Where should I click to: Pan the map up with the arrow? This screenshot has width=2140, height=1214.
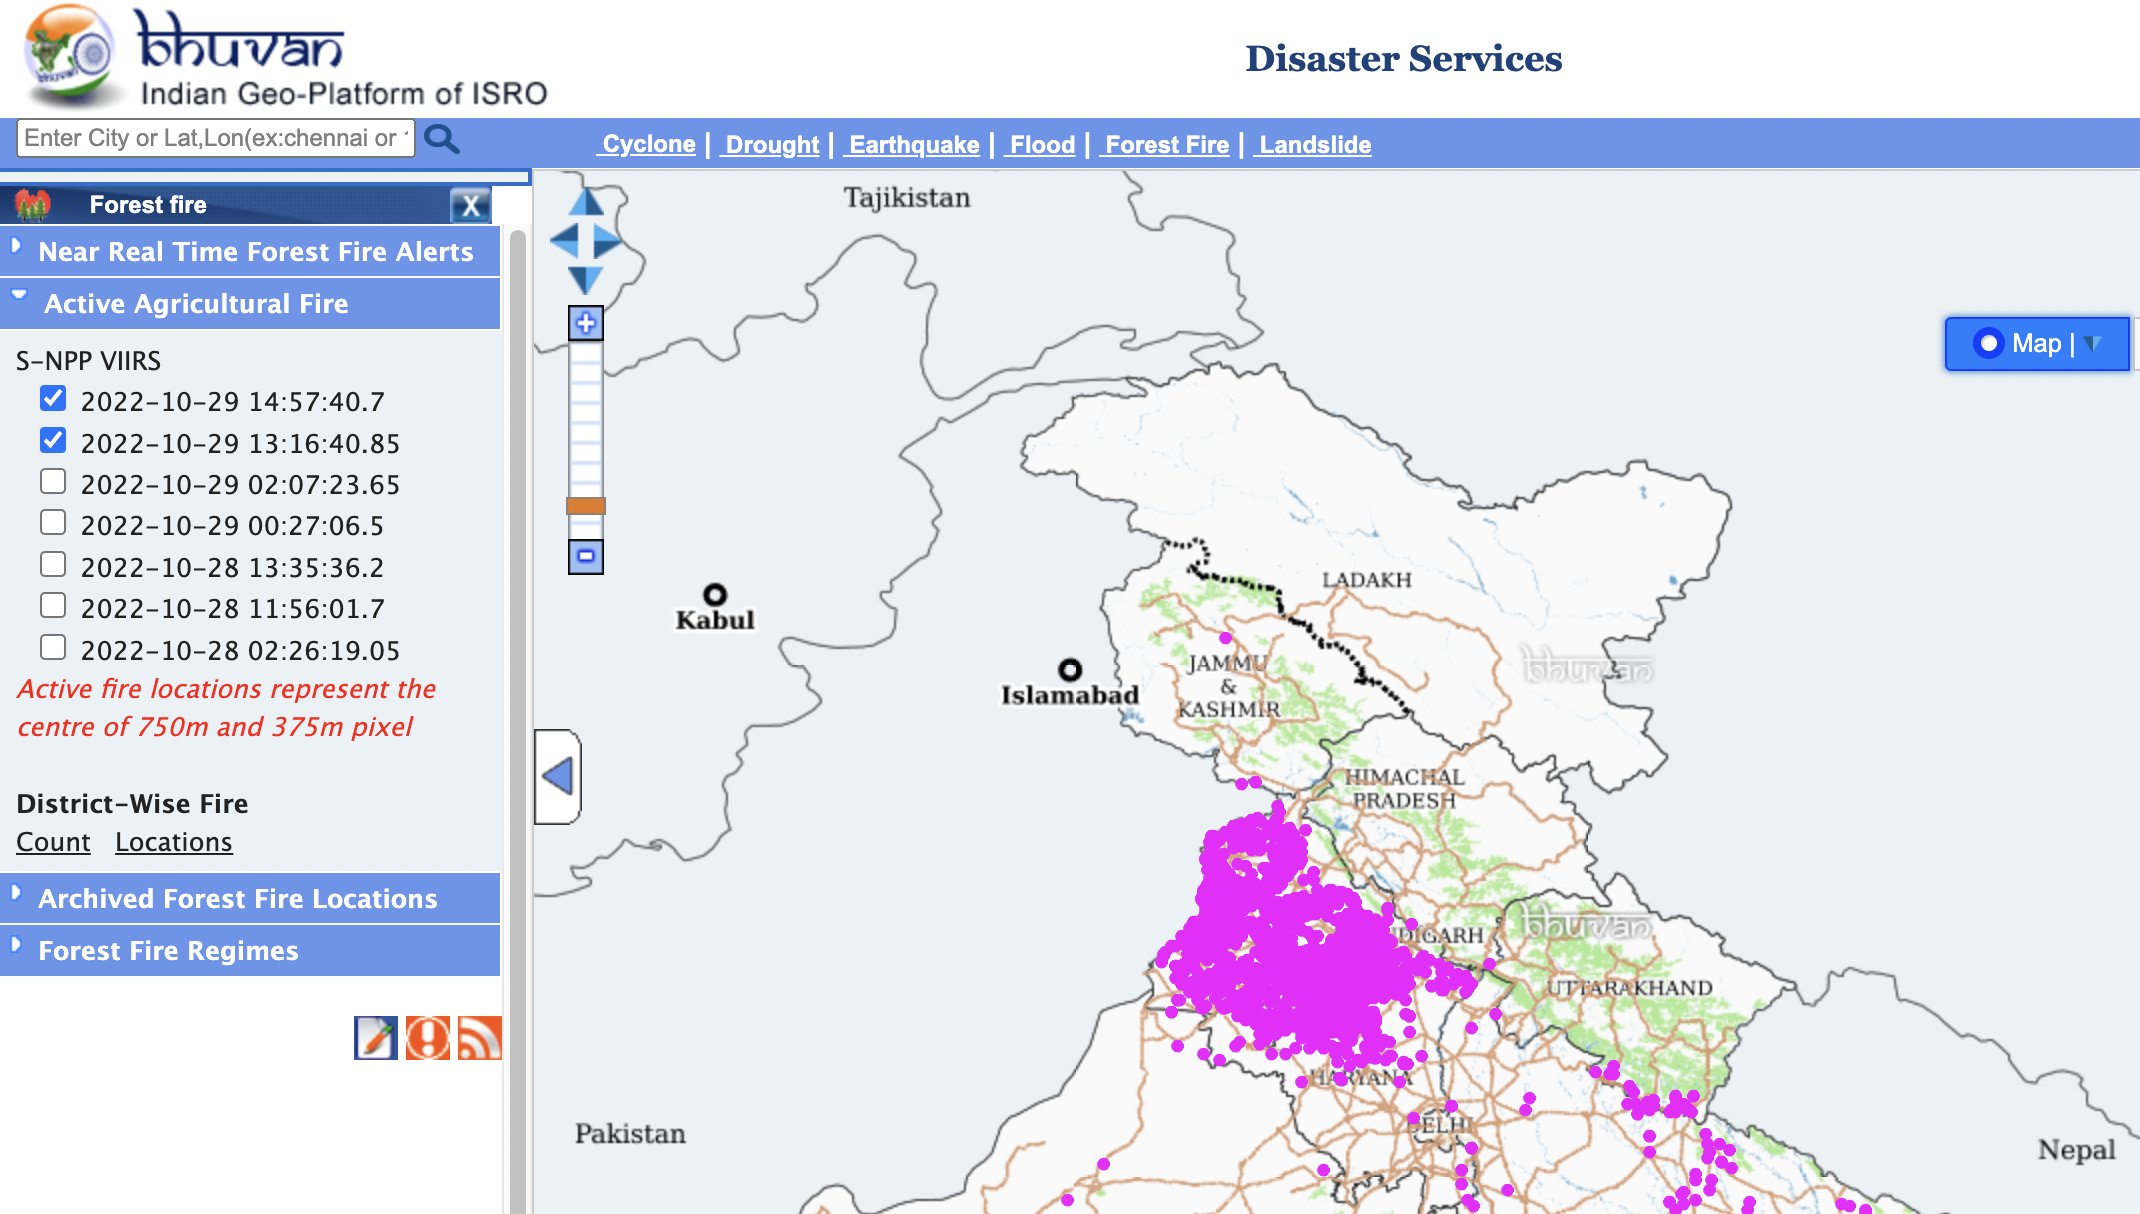(586, 202)
